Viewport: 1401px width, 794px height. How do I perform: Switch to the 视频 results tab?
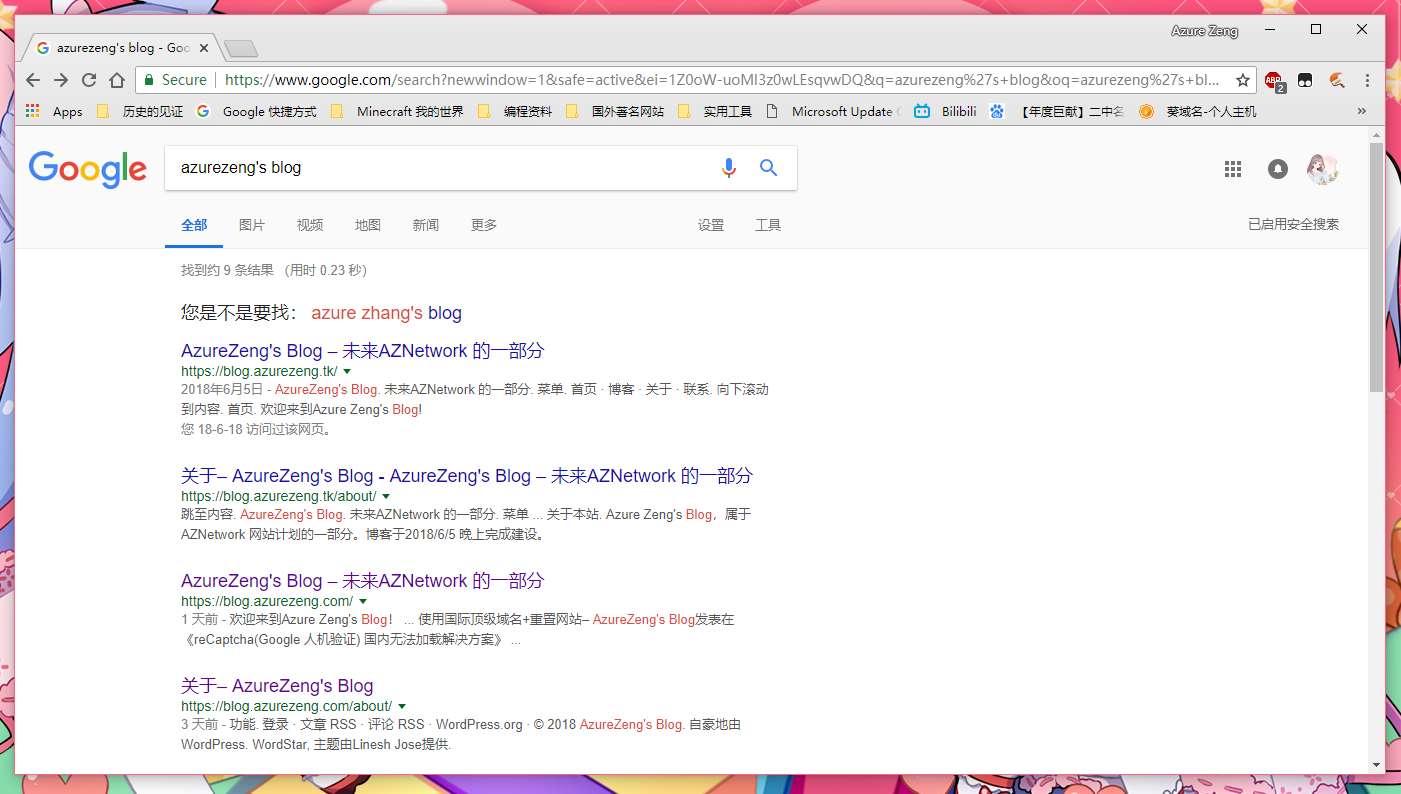click(310, 225)
